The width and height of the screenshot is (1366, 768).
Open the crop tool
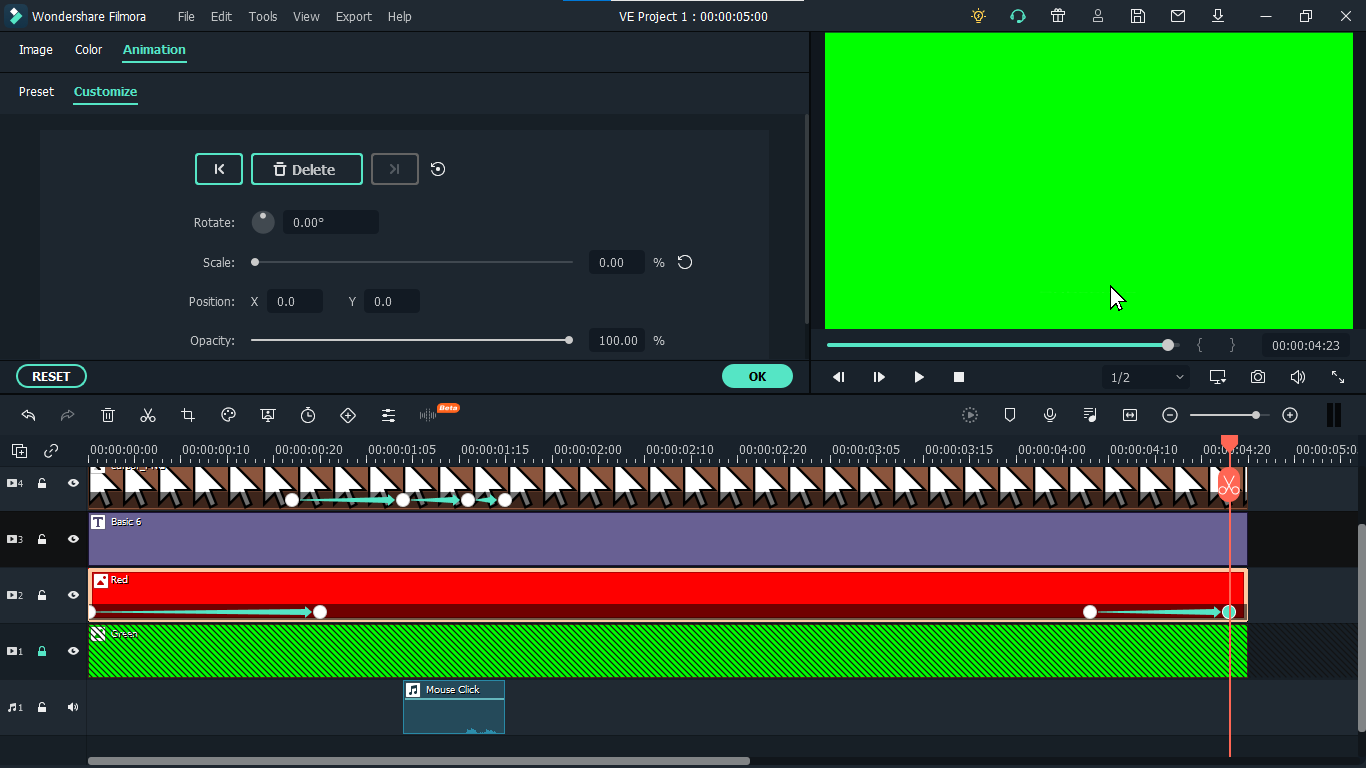point(188,415)
